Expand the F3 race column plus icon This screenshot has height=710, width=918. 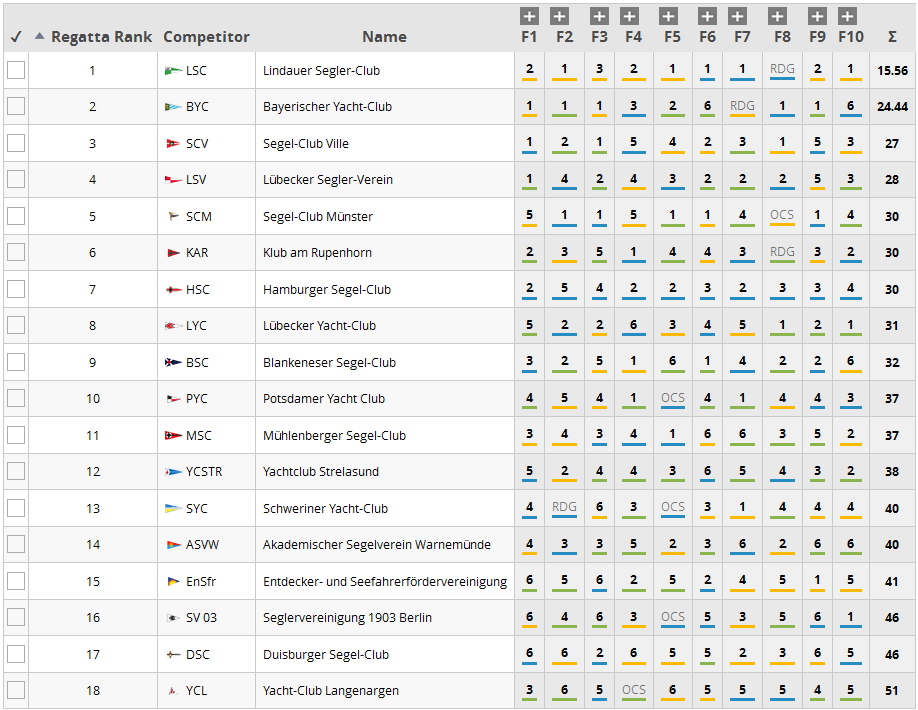pyautogui.click(x=599, y=16)
